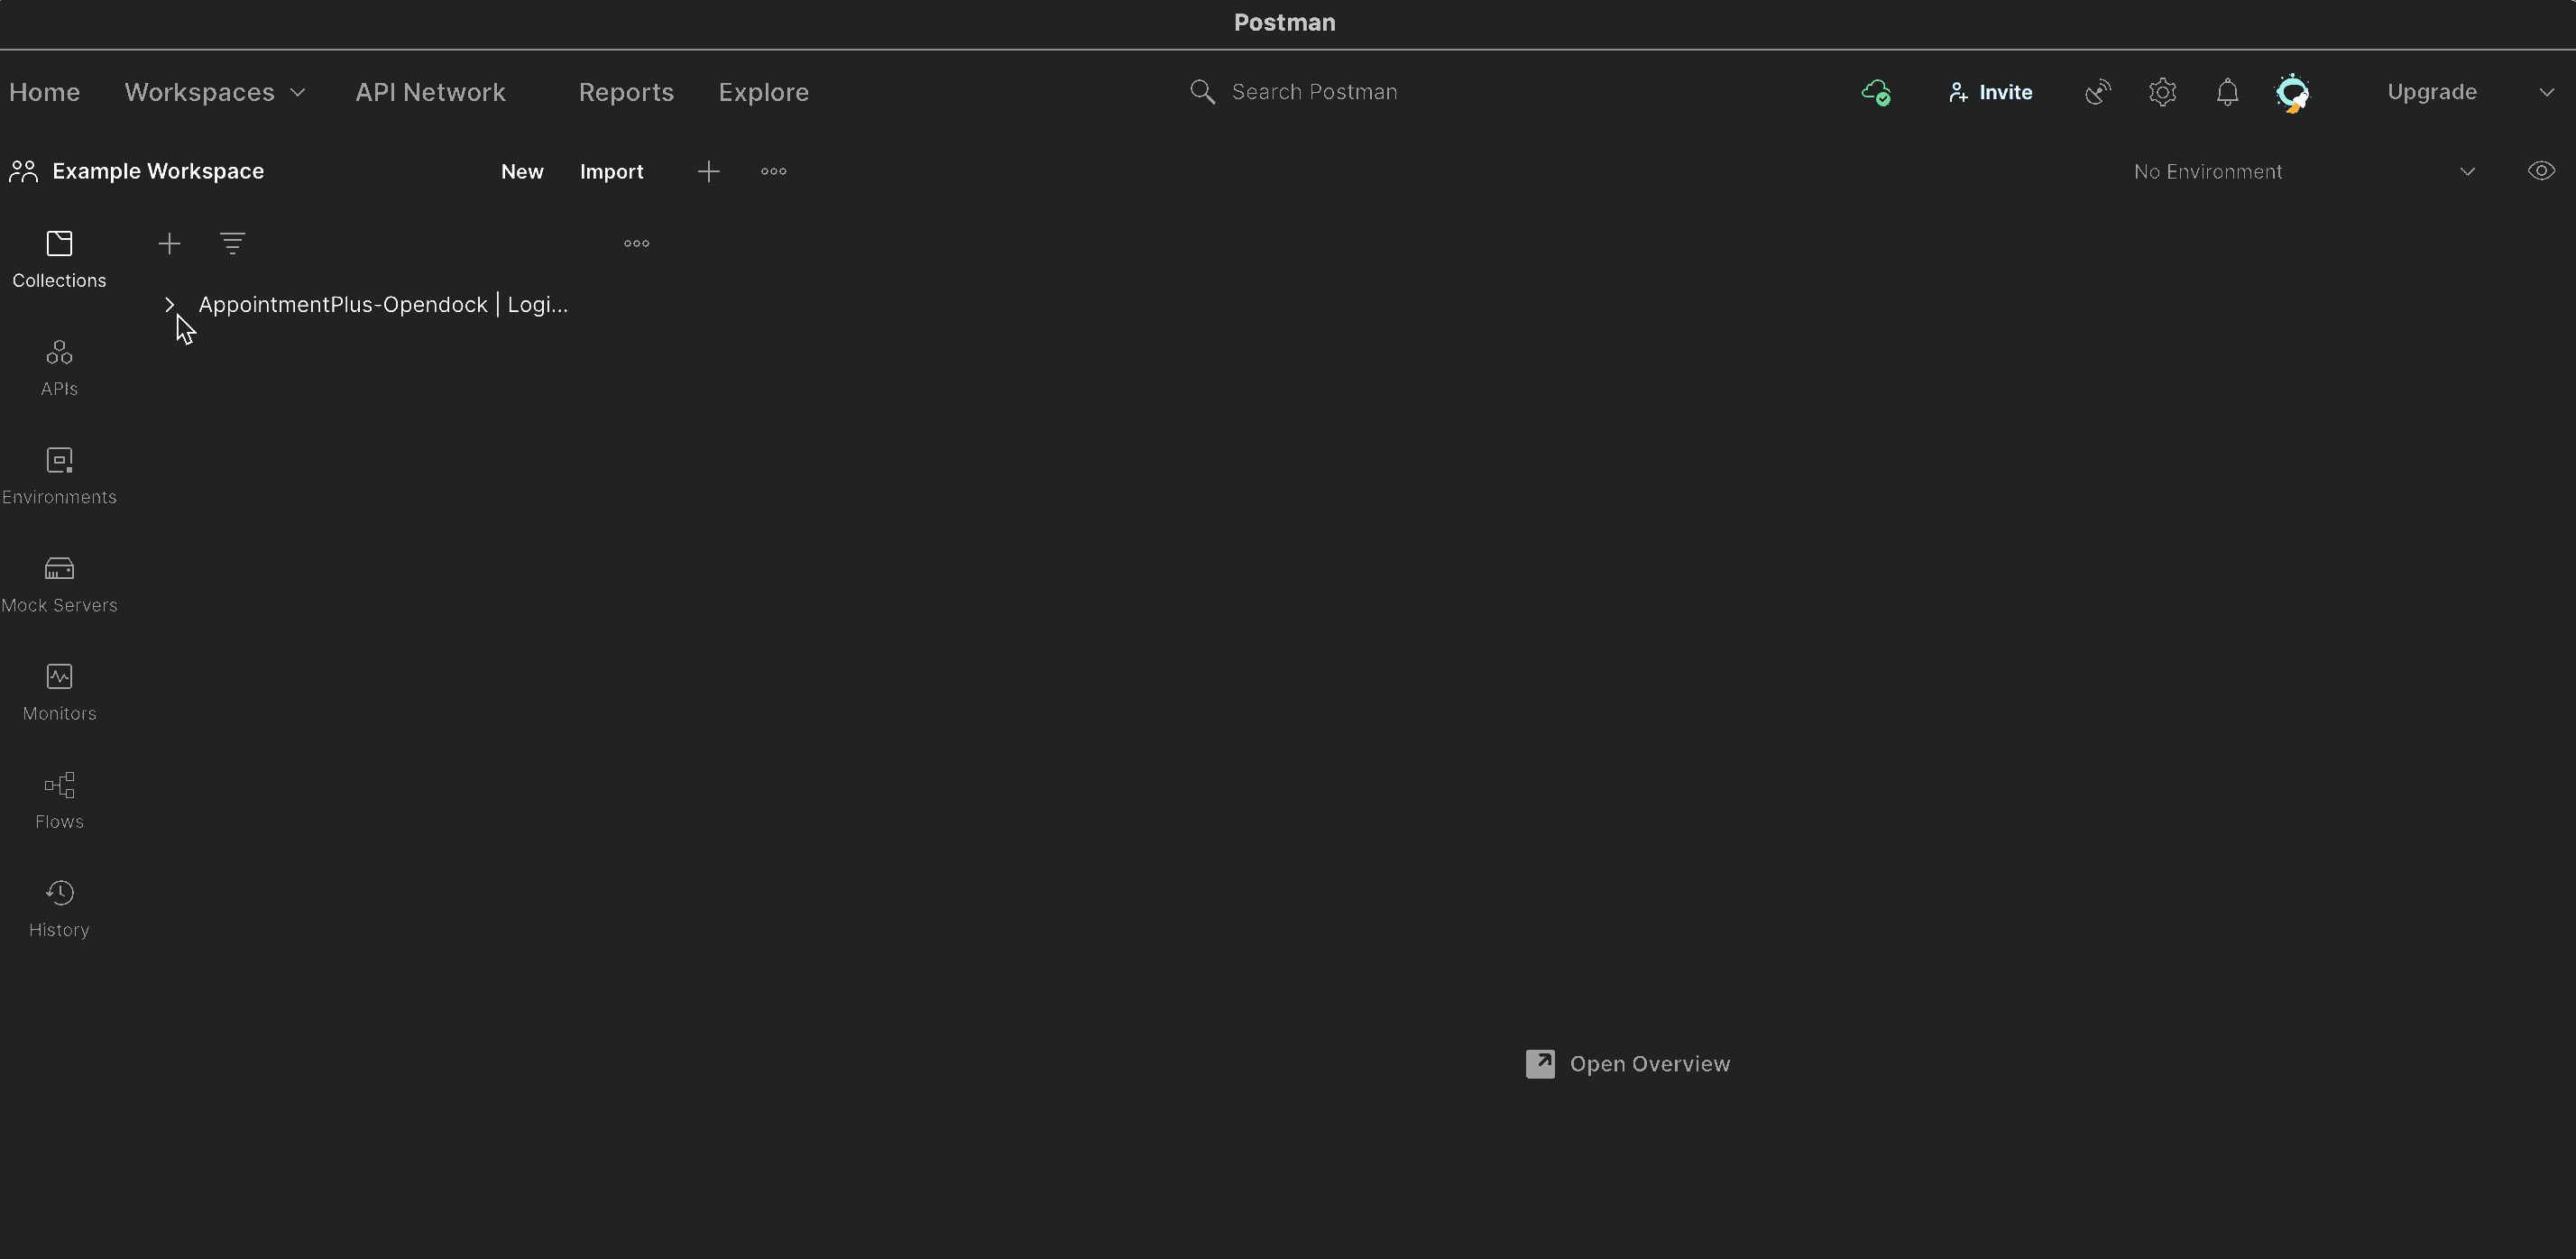Viewport: 2576px width, 1259px height.
Task: Open the Monitors sidebar panel
Action: coord(59,693)
